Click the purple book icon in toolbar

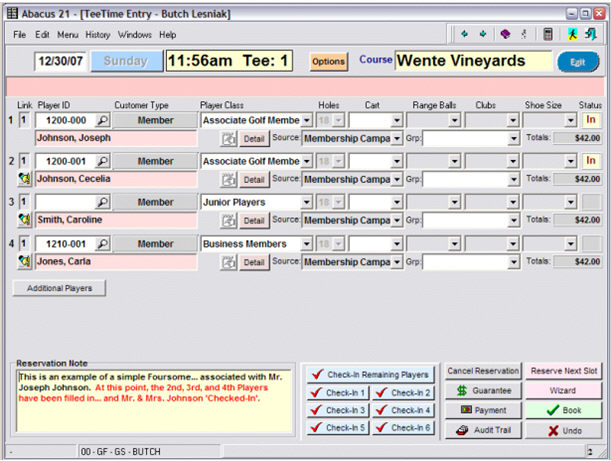coord(504,34)
